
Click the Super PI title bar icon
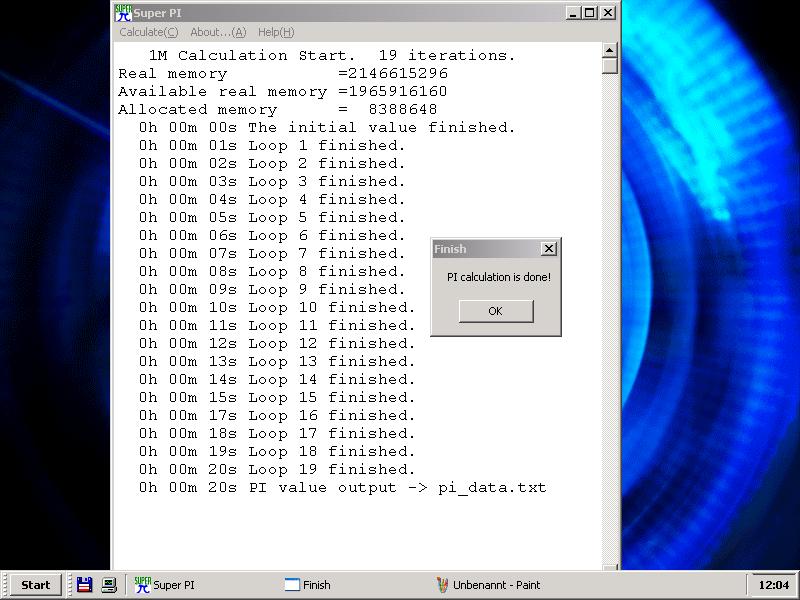click(x=123, y=13)
